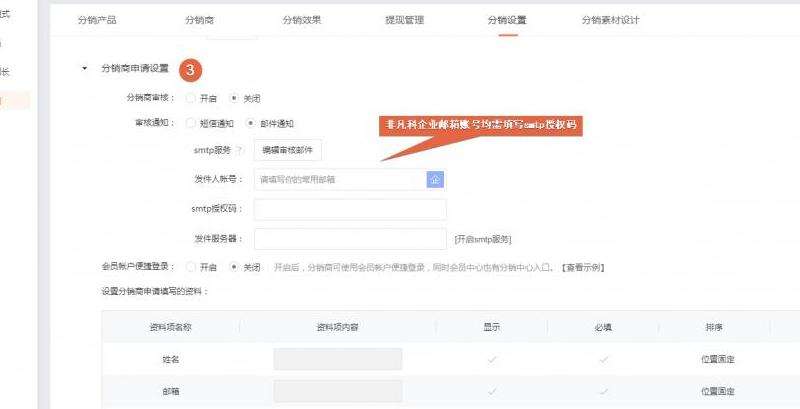The height and width of the screenshot is (409, 800).
Task: Go to the 分销素材设计 tab
Action: point(609,20)
